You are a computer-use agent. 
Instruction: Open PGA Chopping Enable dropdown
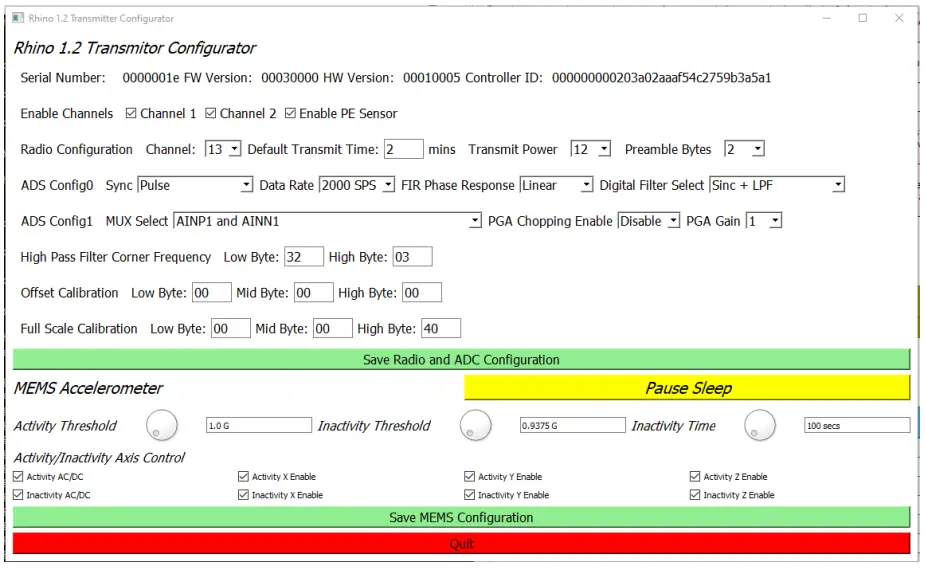[649, 221]
